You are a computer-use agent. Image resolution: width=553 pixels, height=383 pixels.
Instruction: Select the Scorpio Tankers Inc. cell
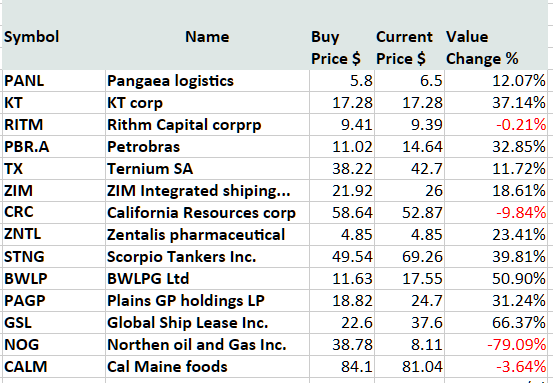coord(207,257)
